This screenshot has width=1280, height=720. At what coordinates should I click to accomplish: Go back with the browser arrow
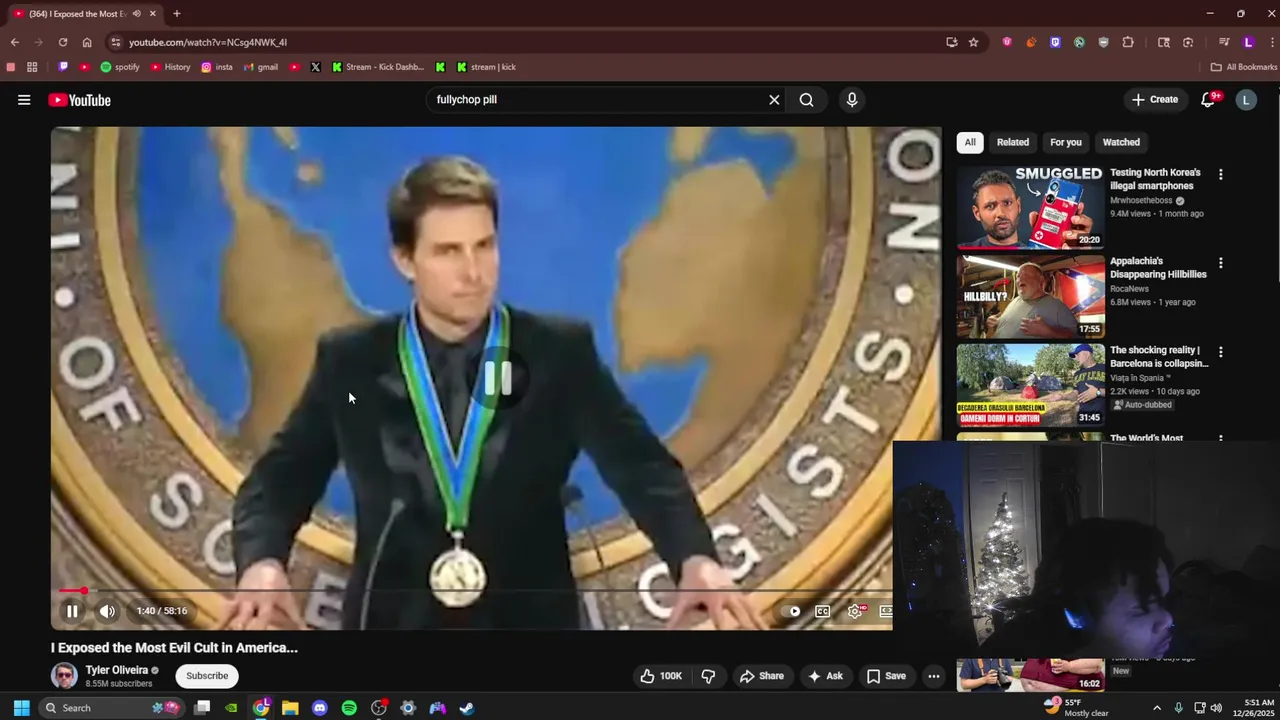click(x=14, y=42)
